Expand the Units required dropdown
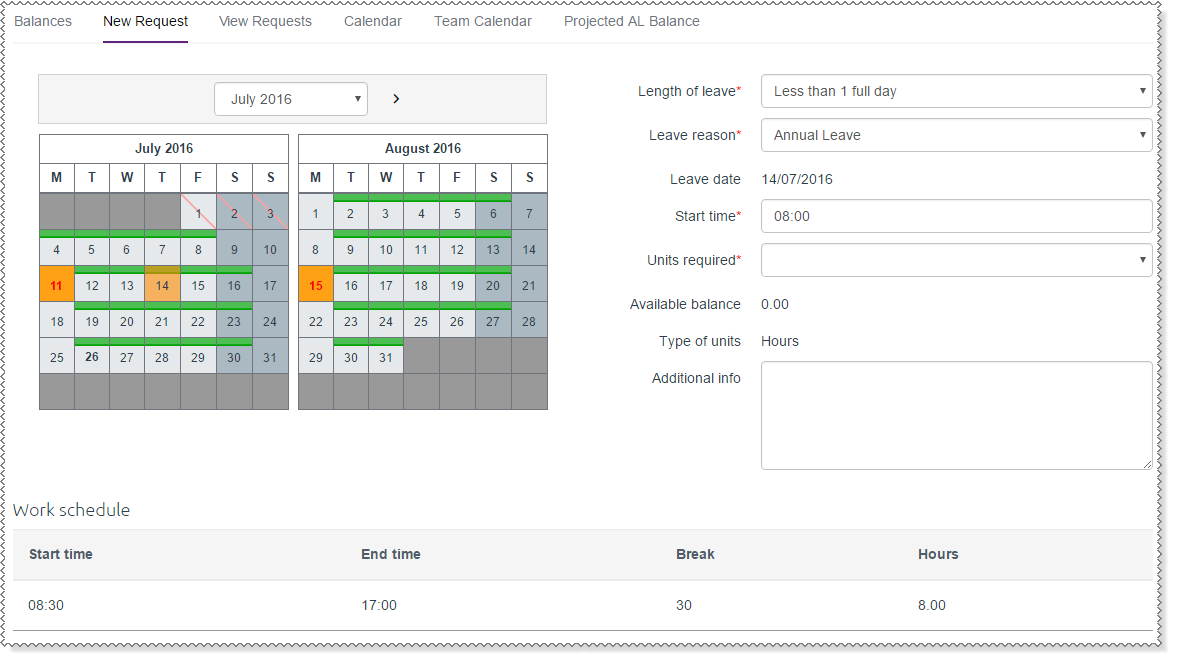This screenshot has height=663, width=1178. (x=956, y=260)
